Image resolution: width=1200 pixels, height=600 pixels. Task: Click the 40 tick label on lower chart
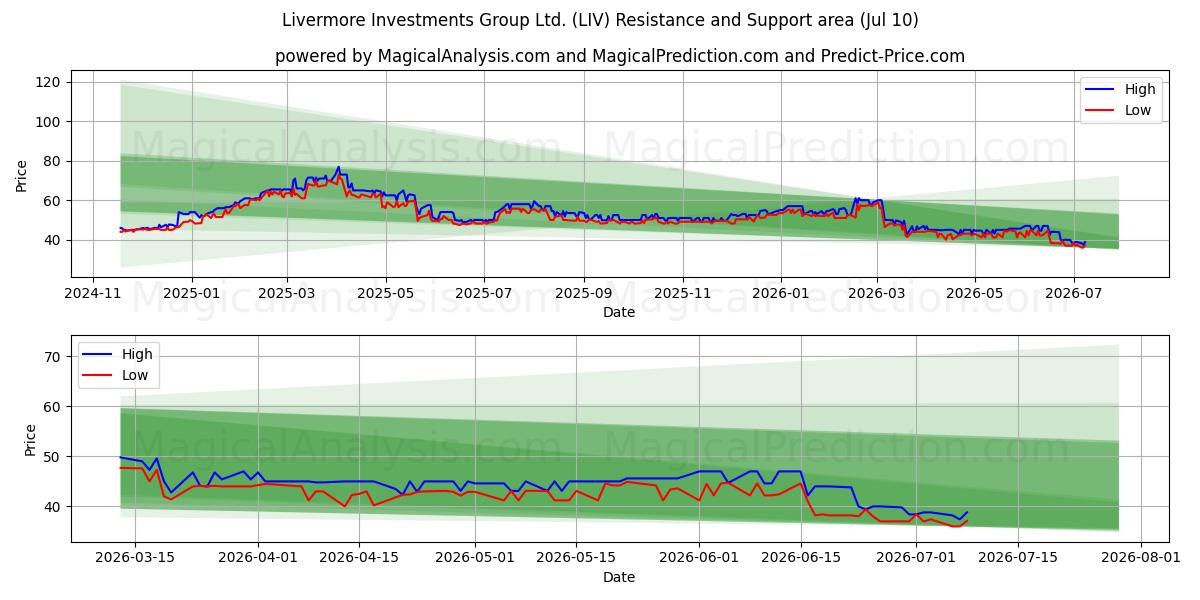tap(54, 507)
